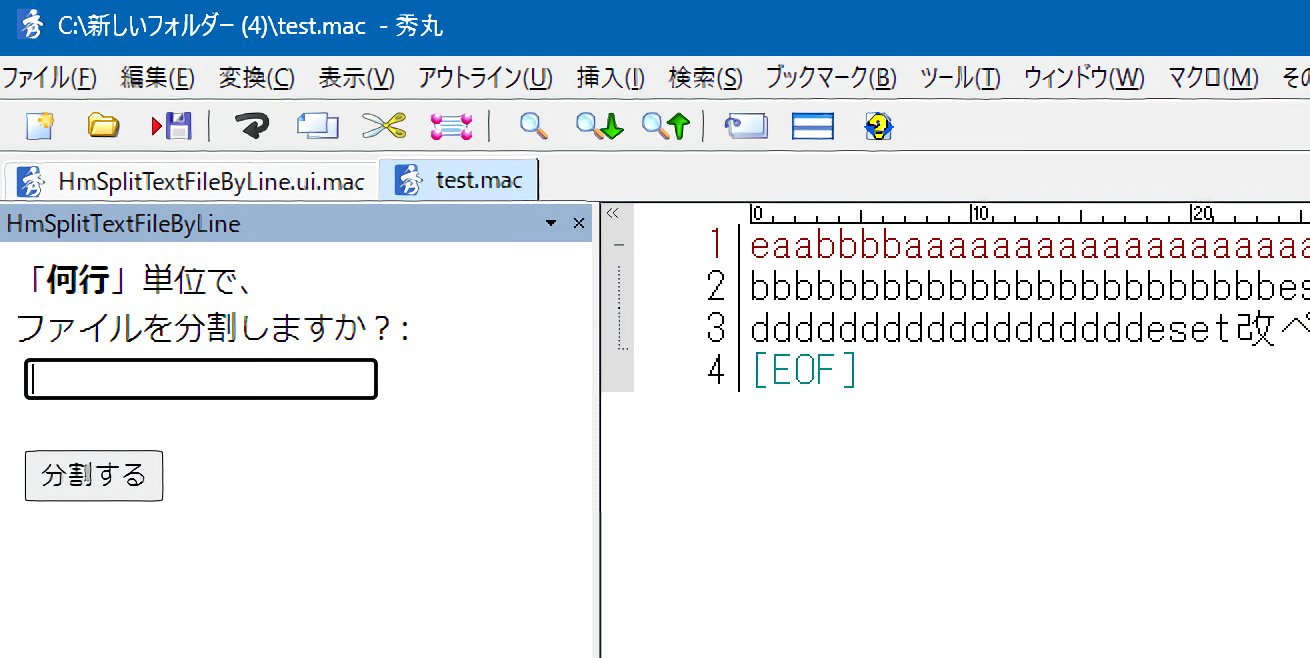Click the Find Previous up-arrow icon
1310x658 pixels.
coord(666,126)
